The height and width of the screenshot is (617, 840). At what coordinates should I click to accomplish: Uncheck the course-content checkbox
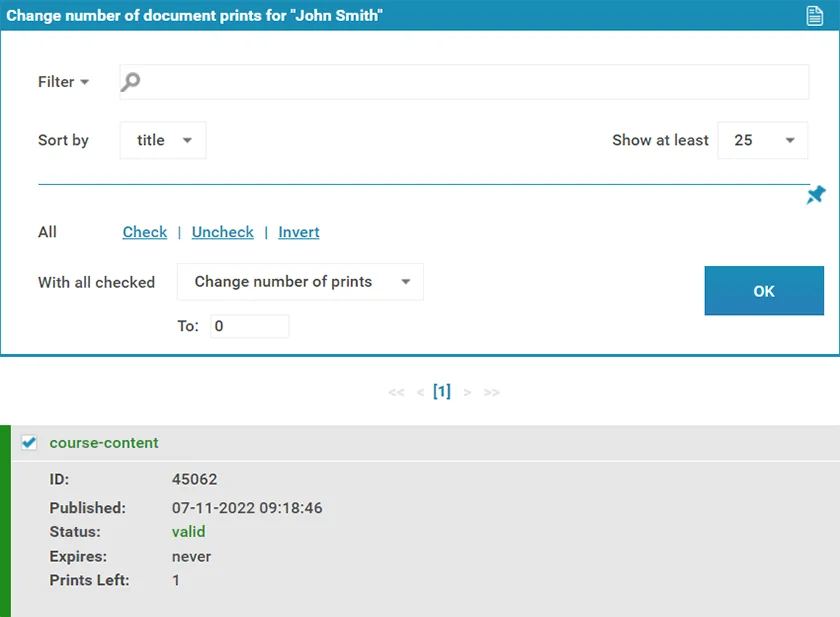pyautogui.click(x=29, y=443)
